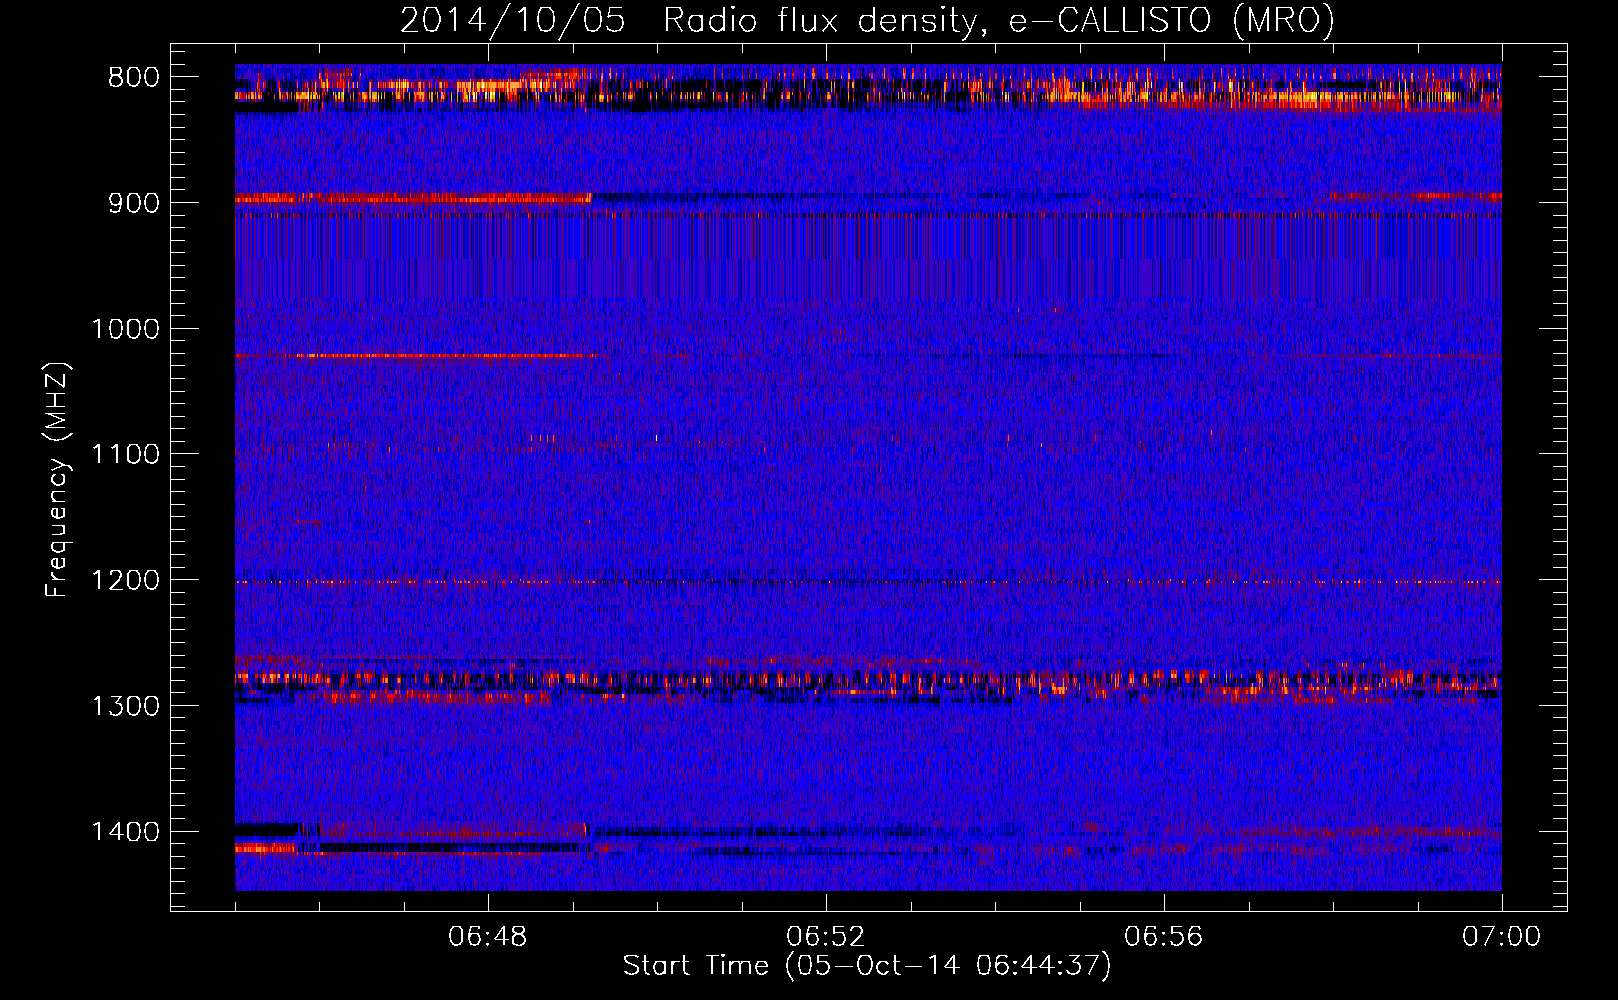This screenshot has width=1618, height=1000.
Task: Click the plot title '2014/10/05 Radio flux density, e-CALLISTO (MRO)'
Action: pyautogui.click(x=867, y=20)
